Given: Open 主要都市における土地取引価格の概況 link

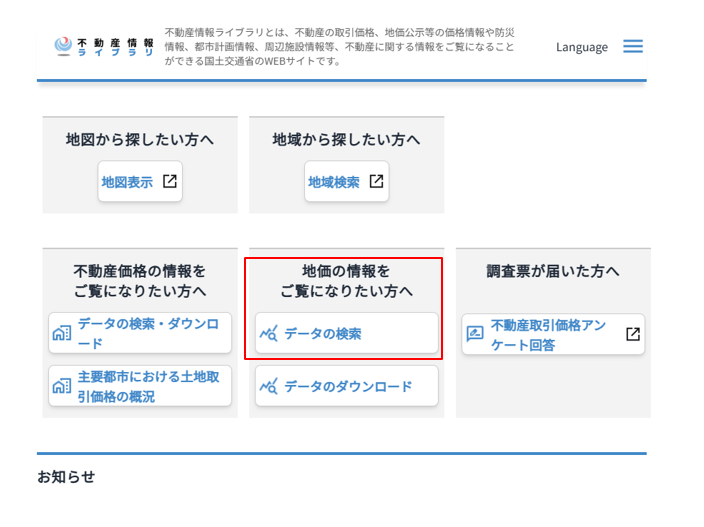Looking at the screenshot, I should click(147, 386).
